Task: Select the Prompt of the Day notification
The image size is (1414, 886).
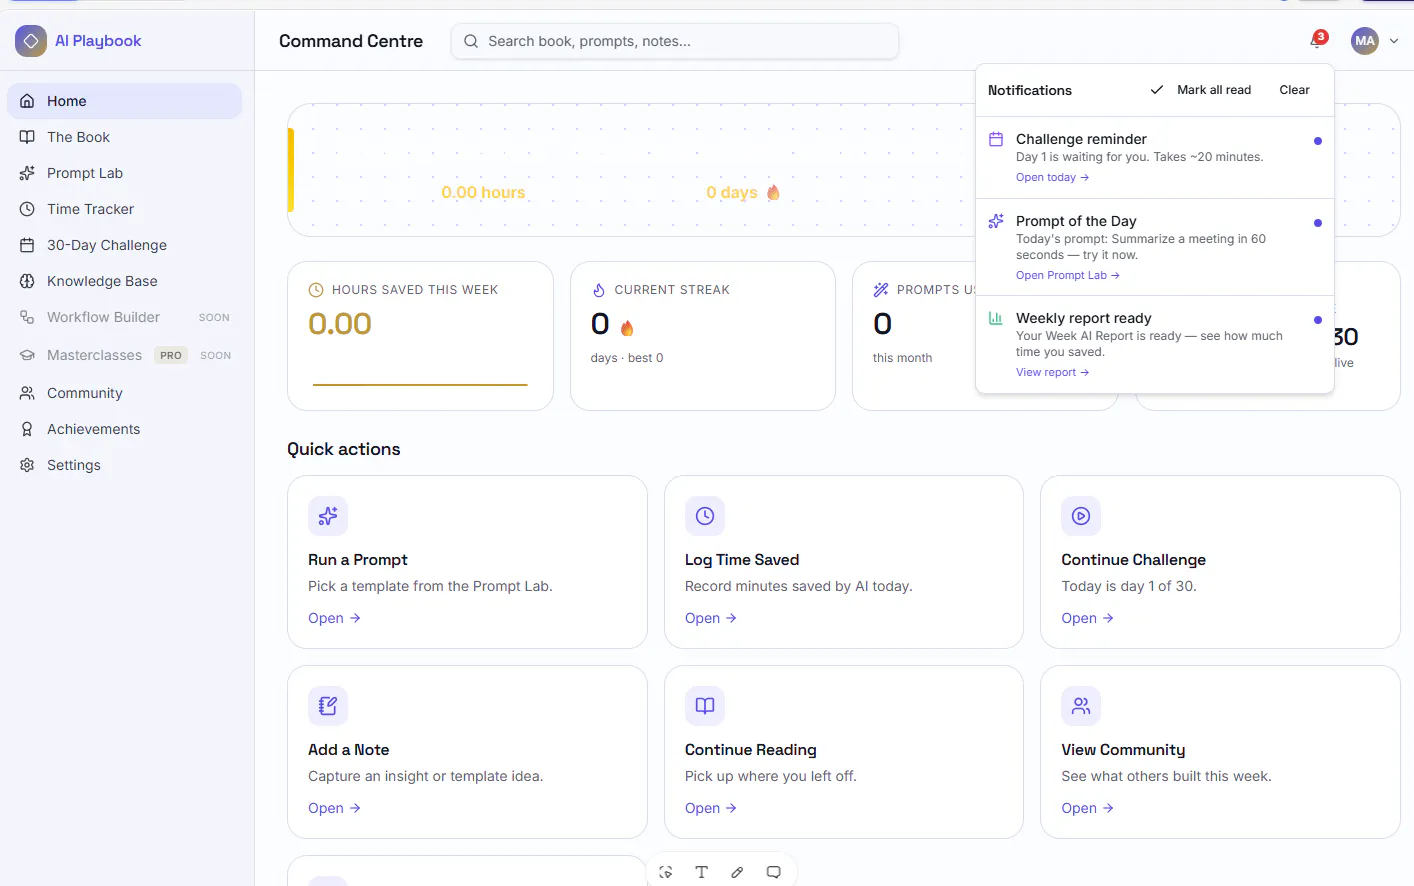Action: tap(1155, 247)
